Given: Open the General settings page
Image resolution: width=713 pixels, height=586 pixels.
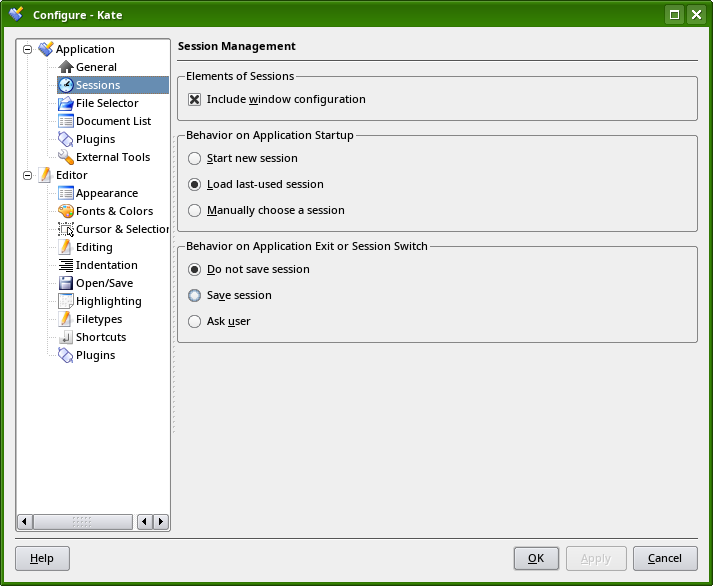Looking at the screenshot, I should coord(96,67).
